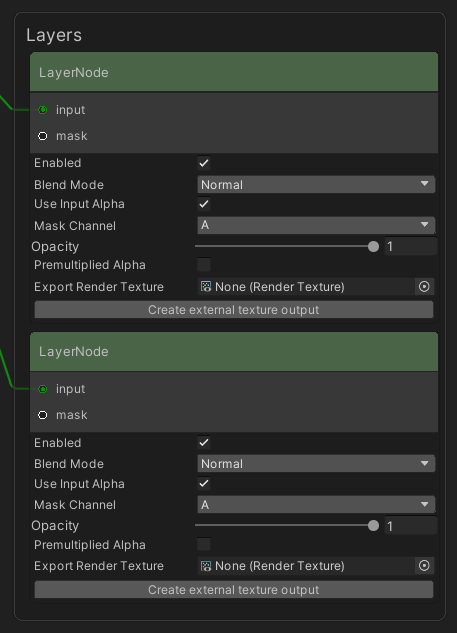Click the Layers group title
The height and width of the screenshot is (633, 457).
54,35
